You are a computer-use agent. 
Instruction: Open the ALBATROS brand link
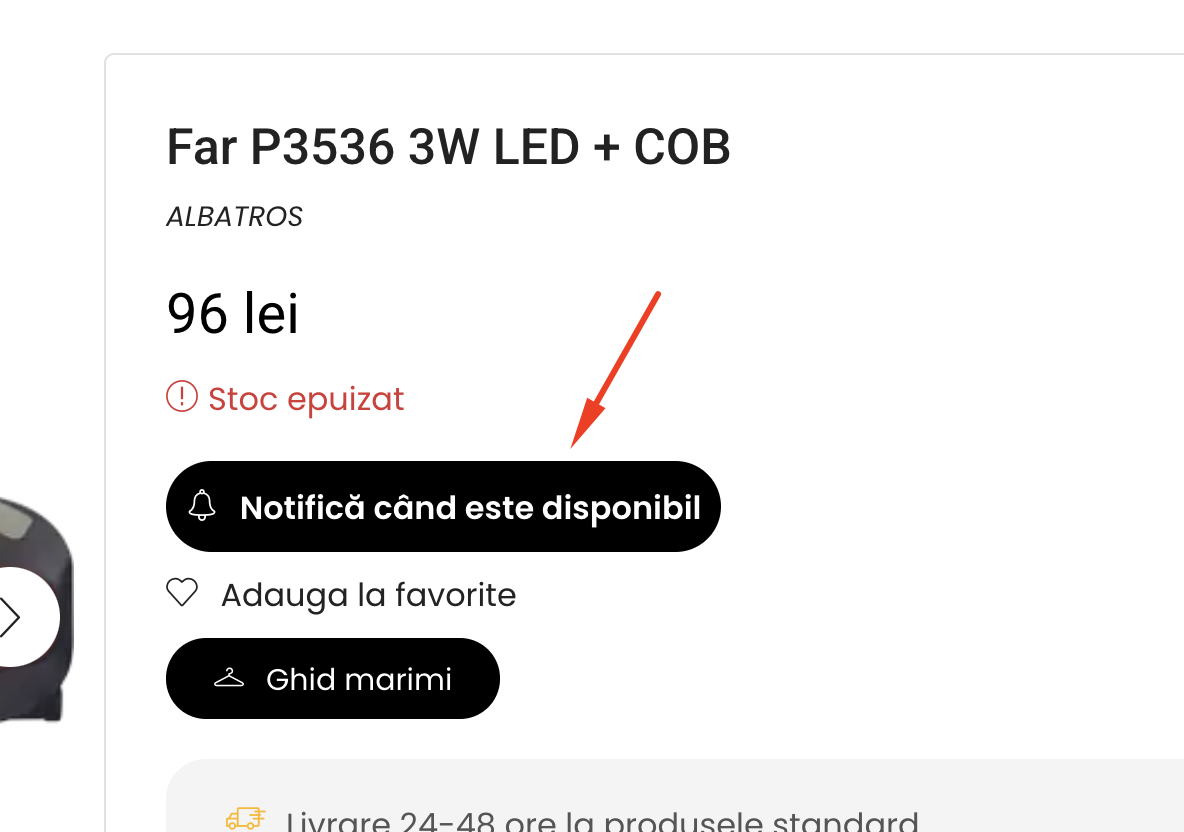[x=234, y=217]
